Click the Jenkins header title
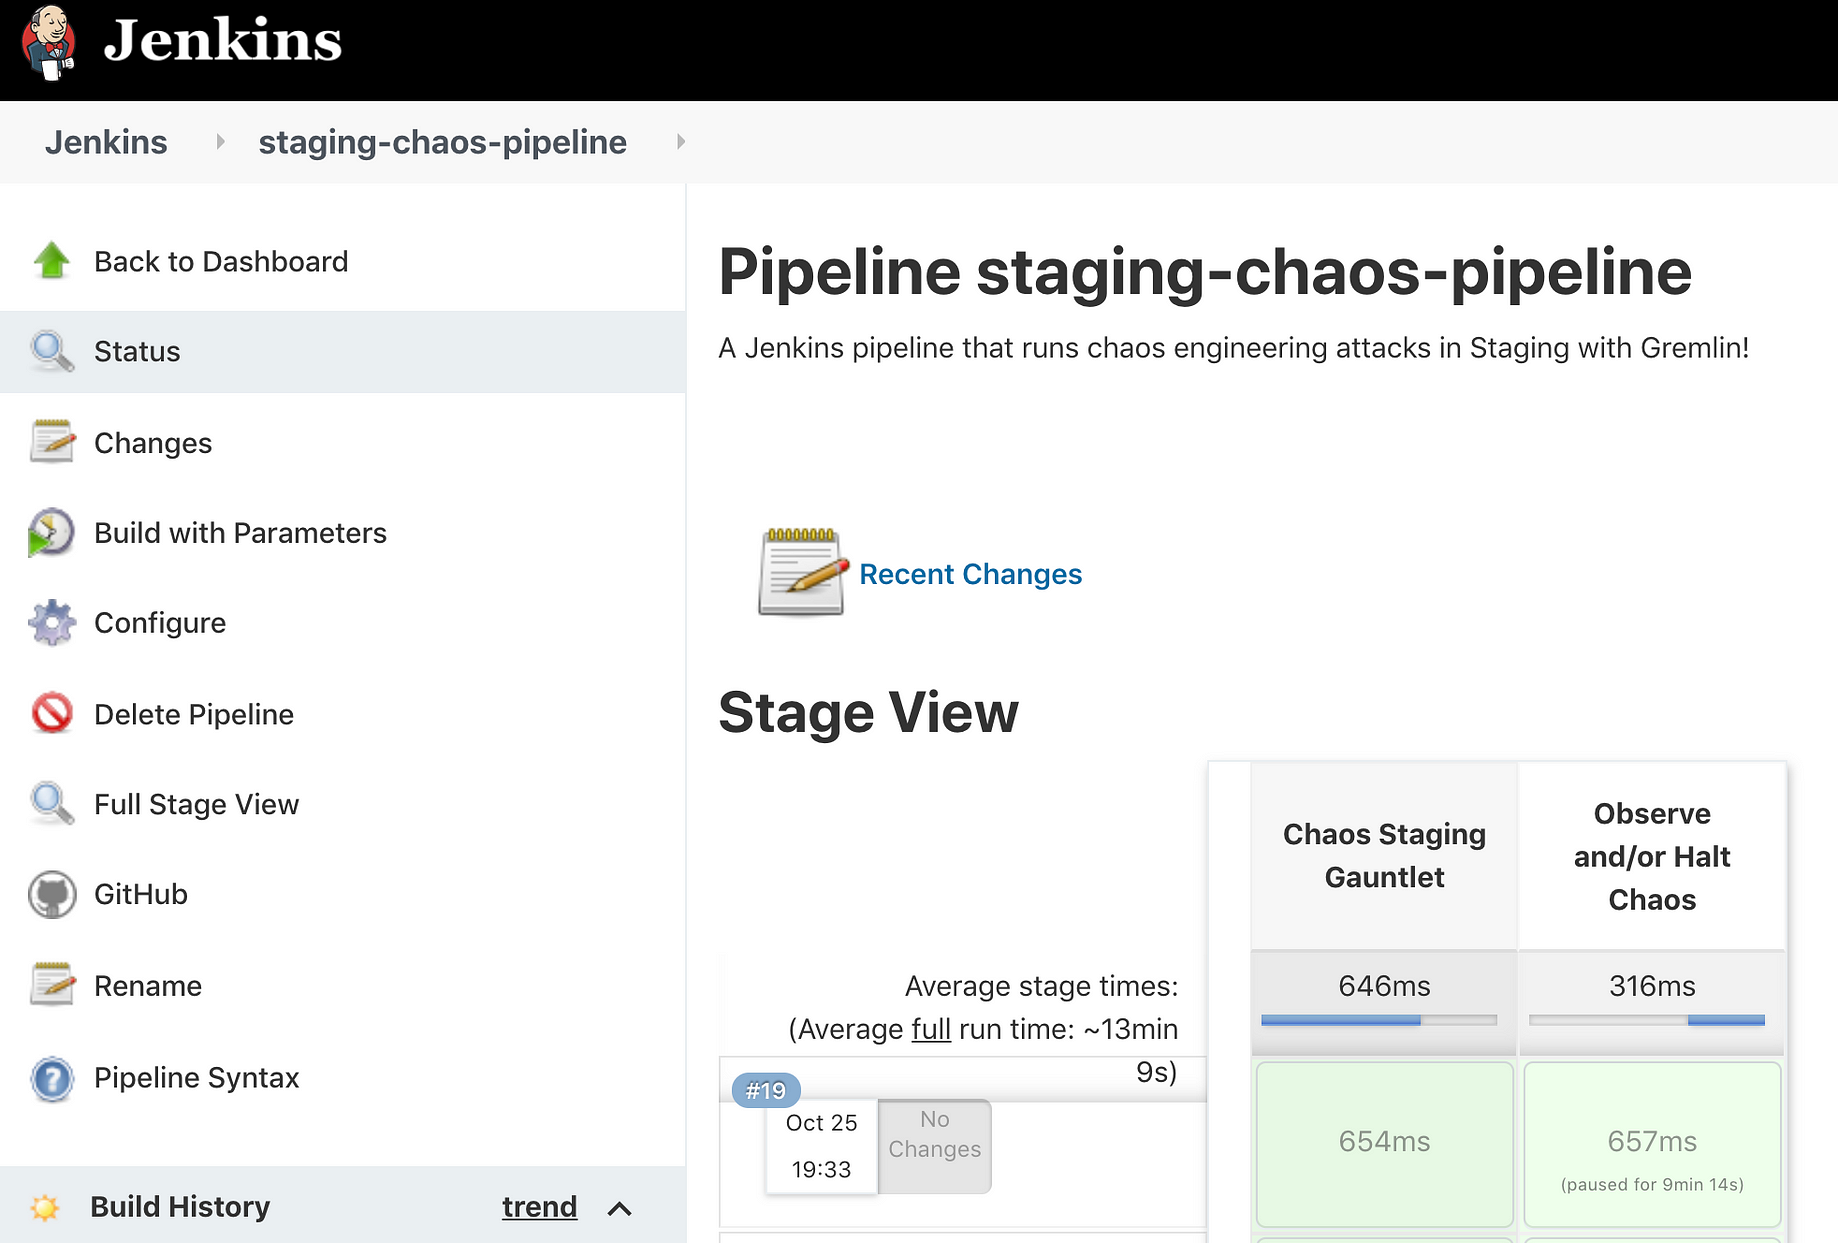Screen dimensions: 1838x1243 [x=223, y=41]
